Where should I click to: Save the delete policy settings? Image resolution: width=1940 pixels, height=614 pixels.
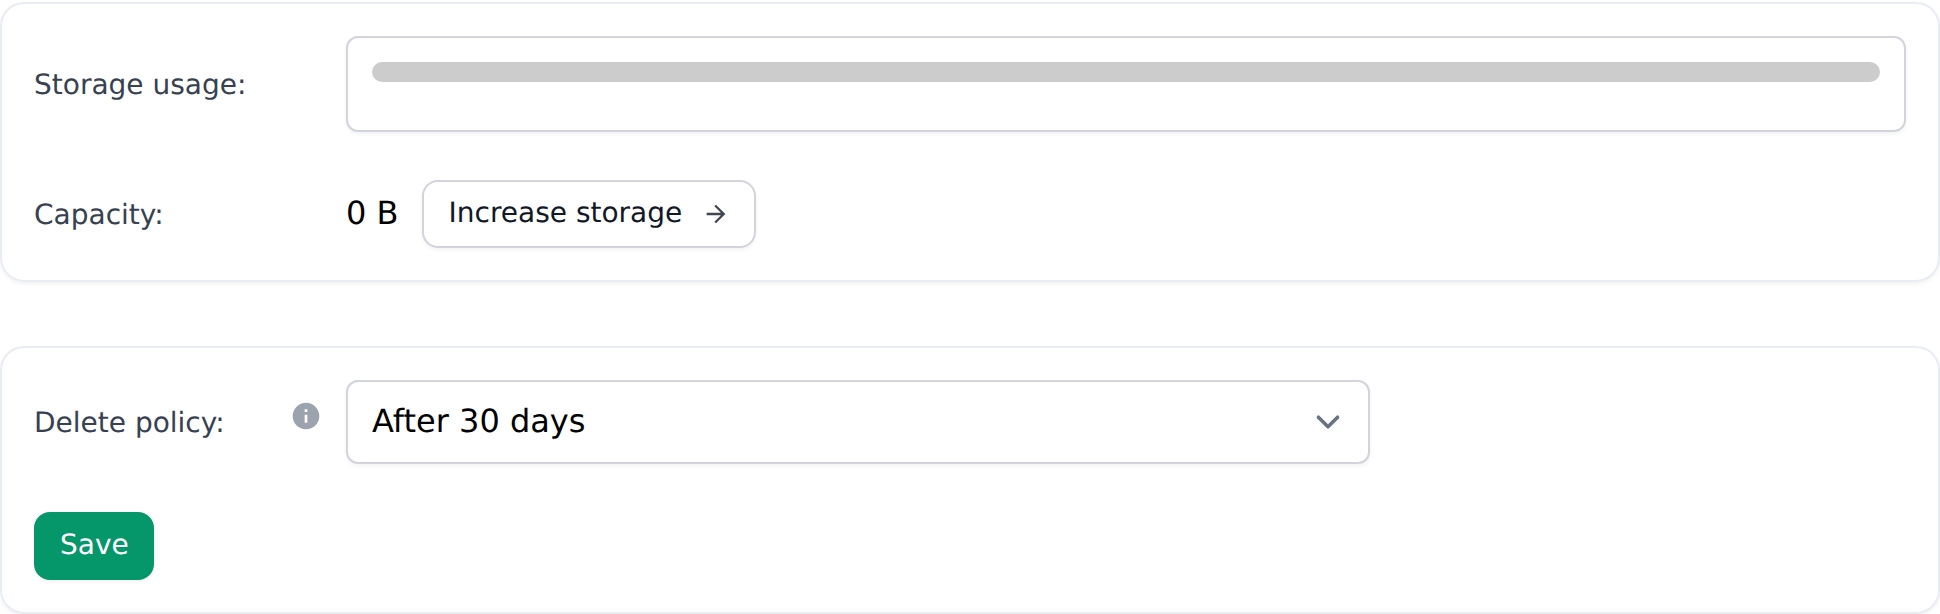pyautogui.click(x=94, y=546)
